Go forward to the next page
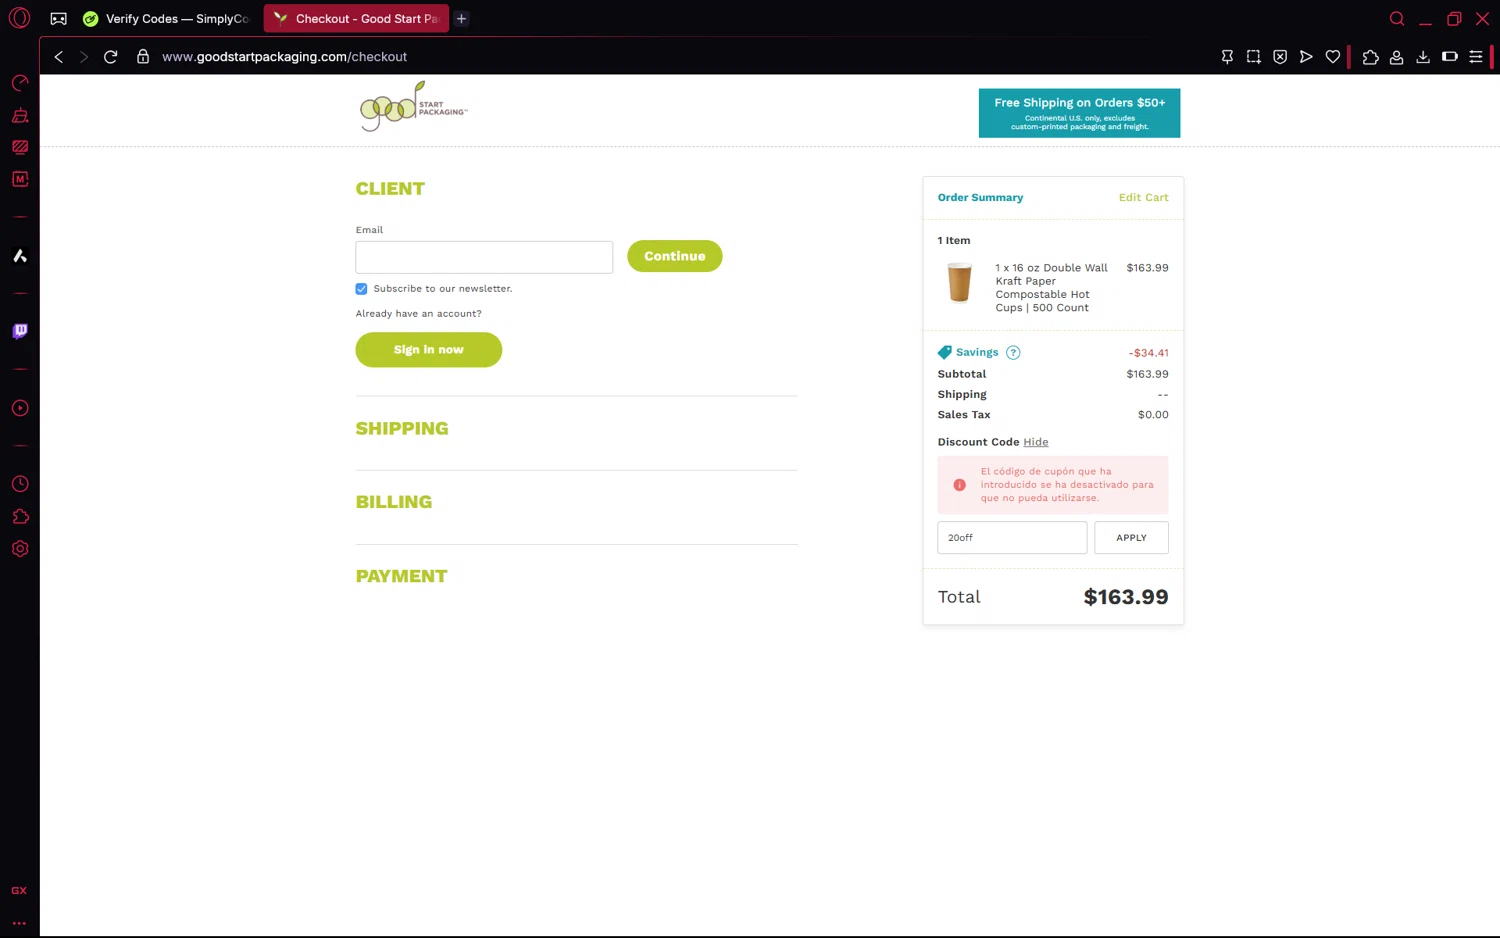The width and height of the screenshot is (1500, 938). coord(84,57)
